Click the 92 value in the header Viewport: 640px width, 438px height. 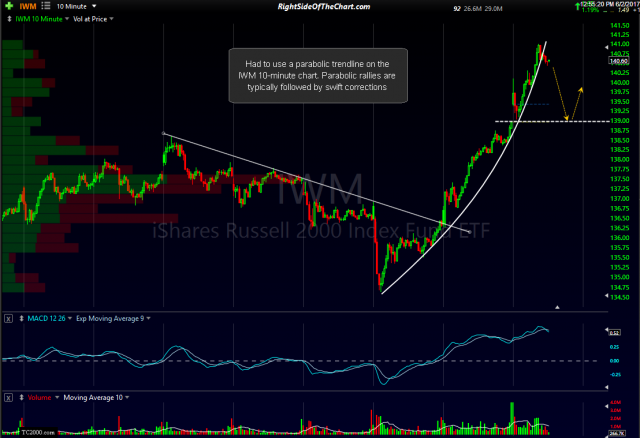coord(457,9)
